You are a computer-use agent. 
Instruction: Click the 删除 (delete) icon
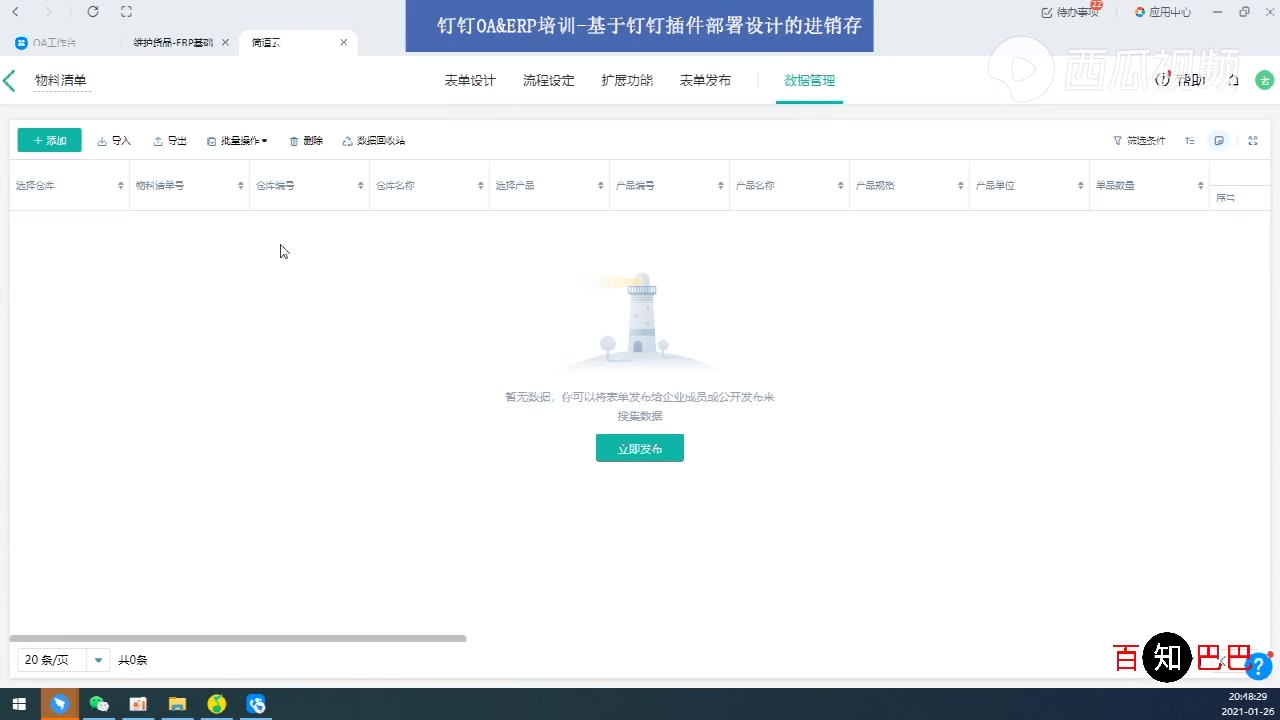305,140
